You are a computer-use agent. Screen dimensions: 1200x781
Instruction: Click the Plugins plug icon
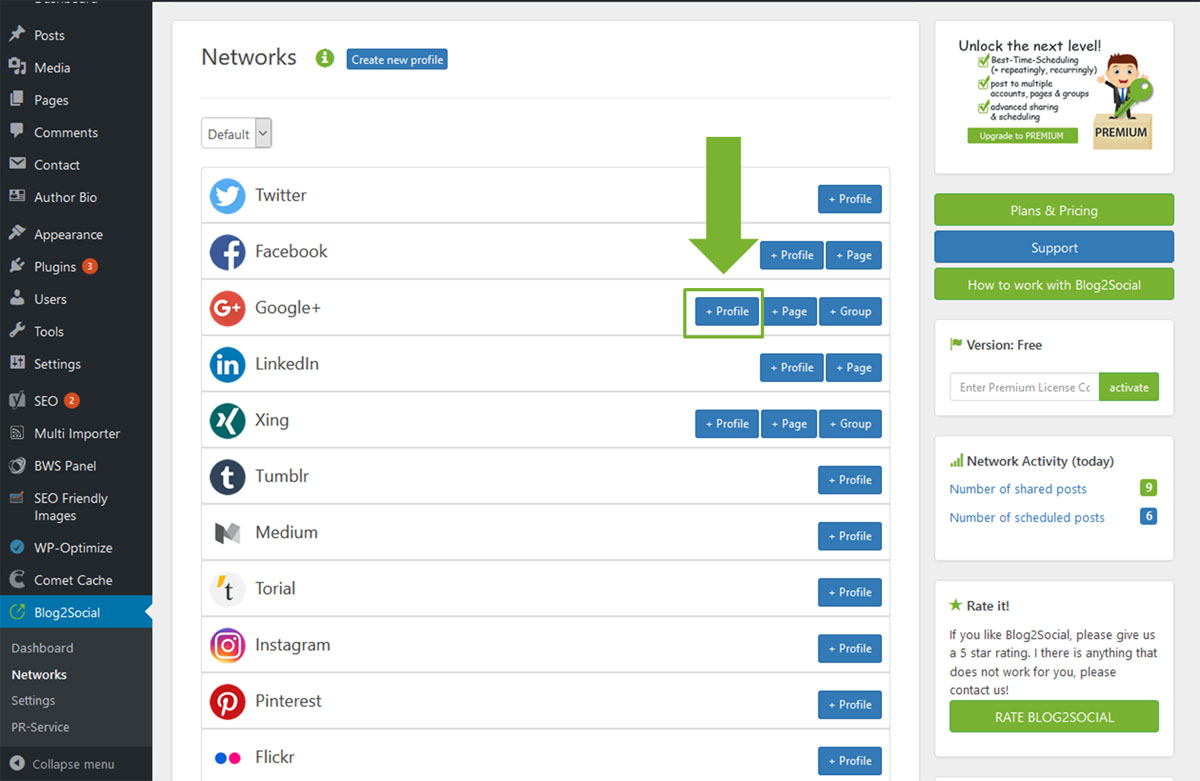17,267
